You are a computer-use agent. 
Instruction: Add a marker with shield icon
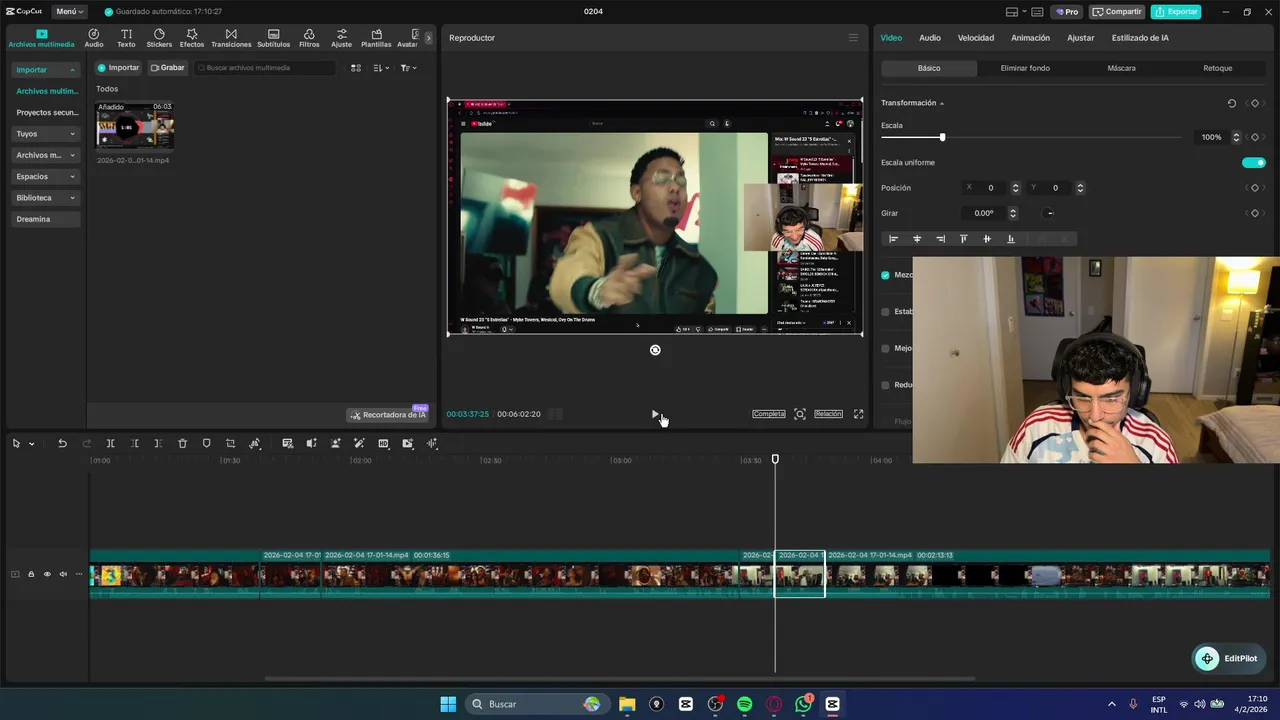pos(206,443)
